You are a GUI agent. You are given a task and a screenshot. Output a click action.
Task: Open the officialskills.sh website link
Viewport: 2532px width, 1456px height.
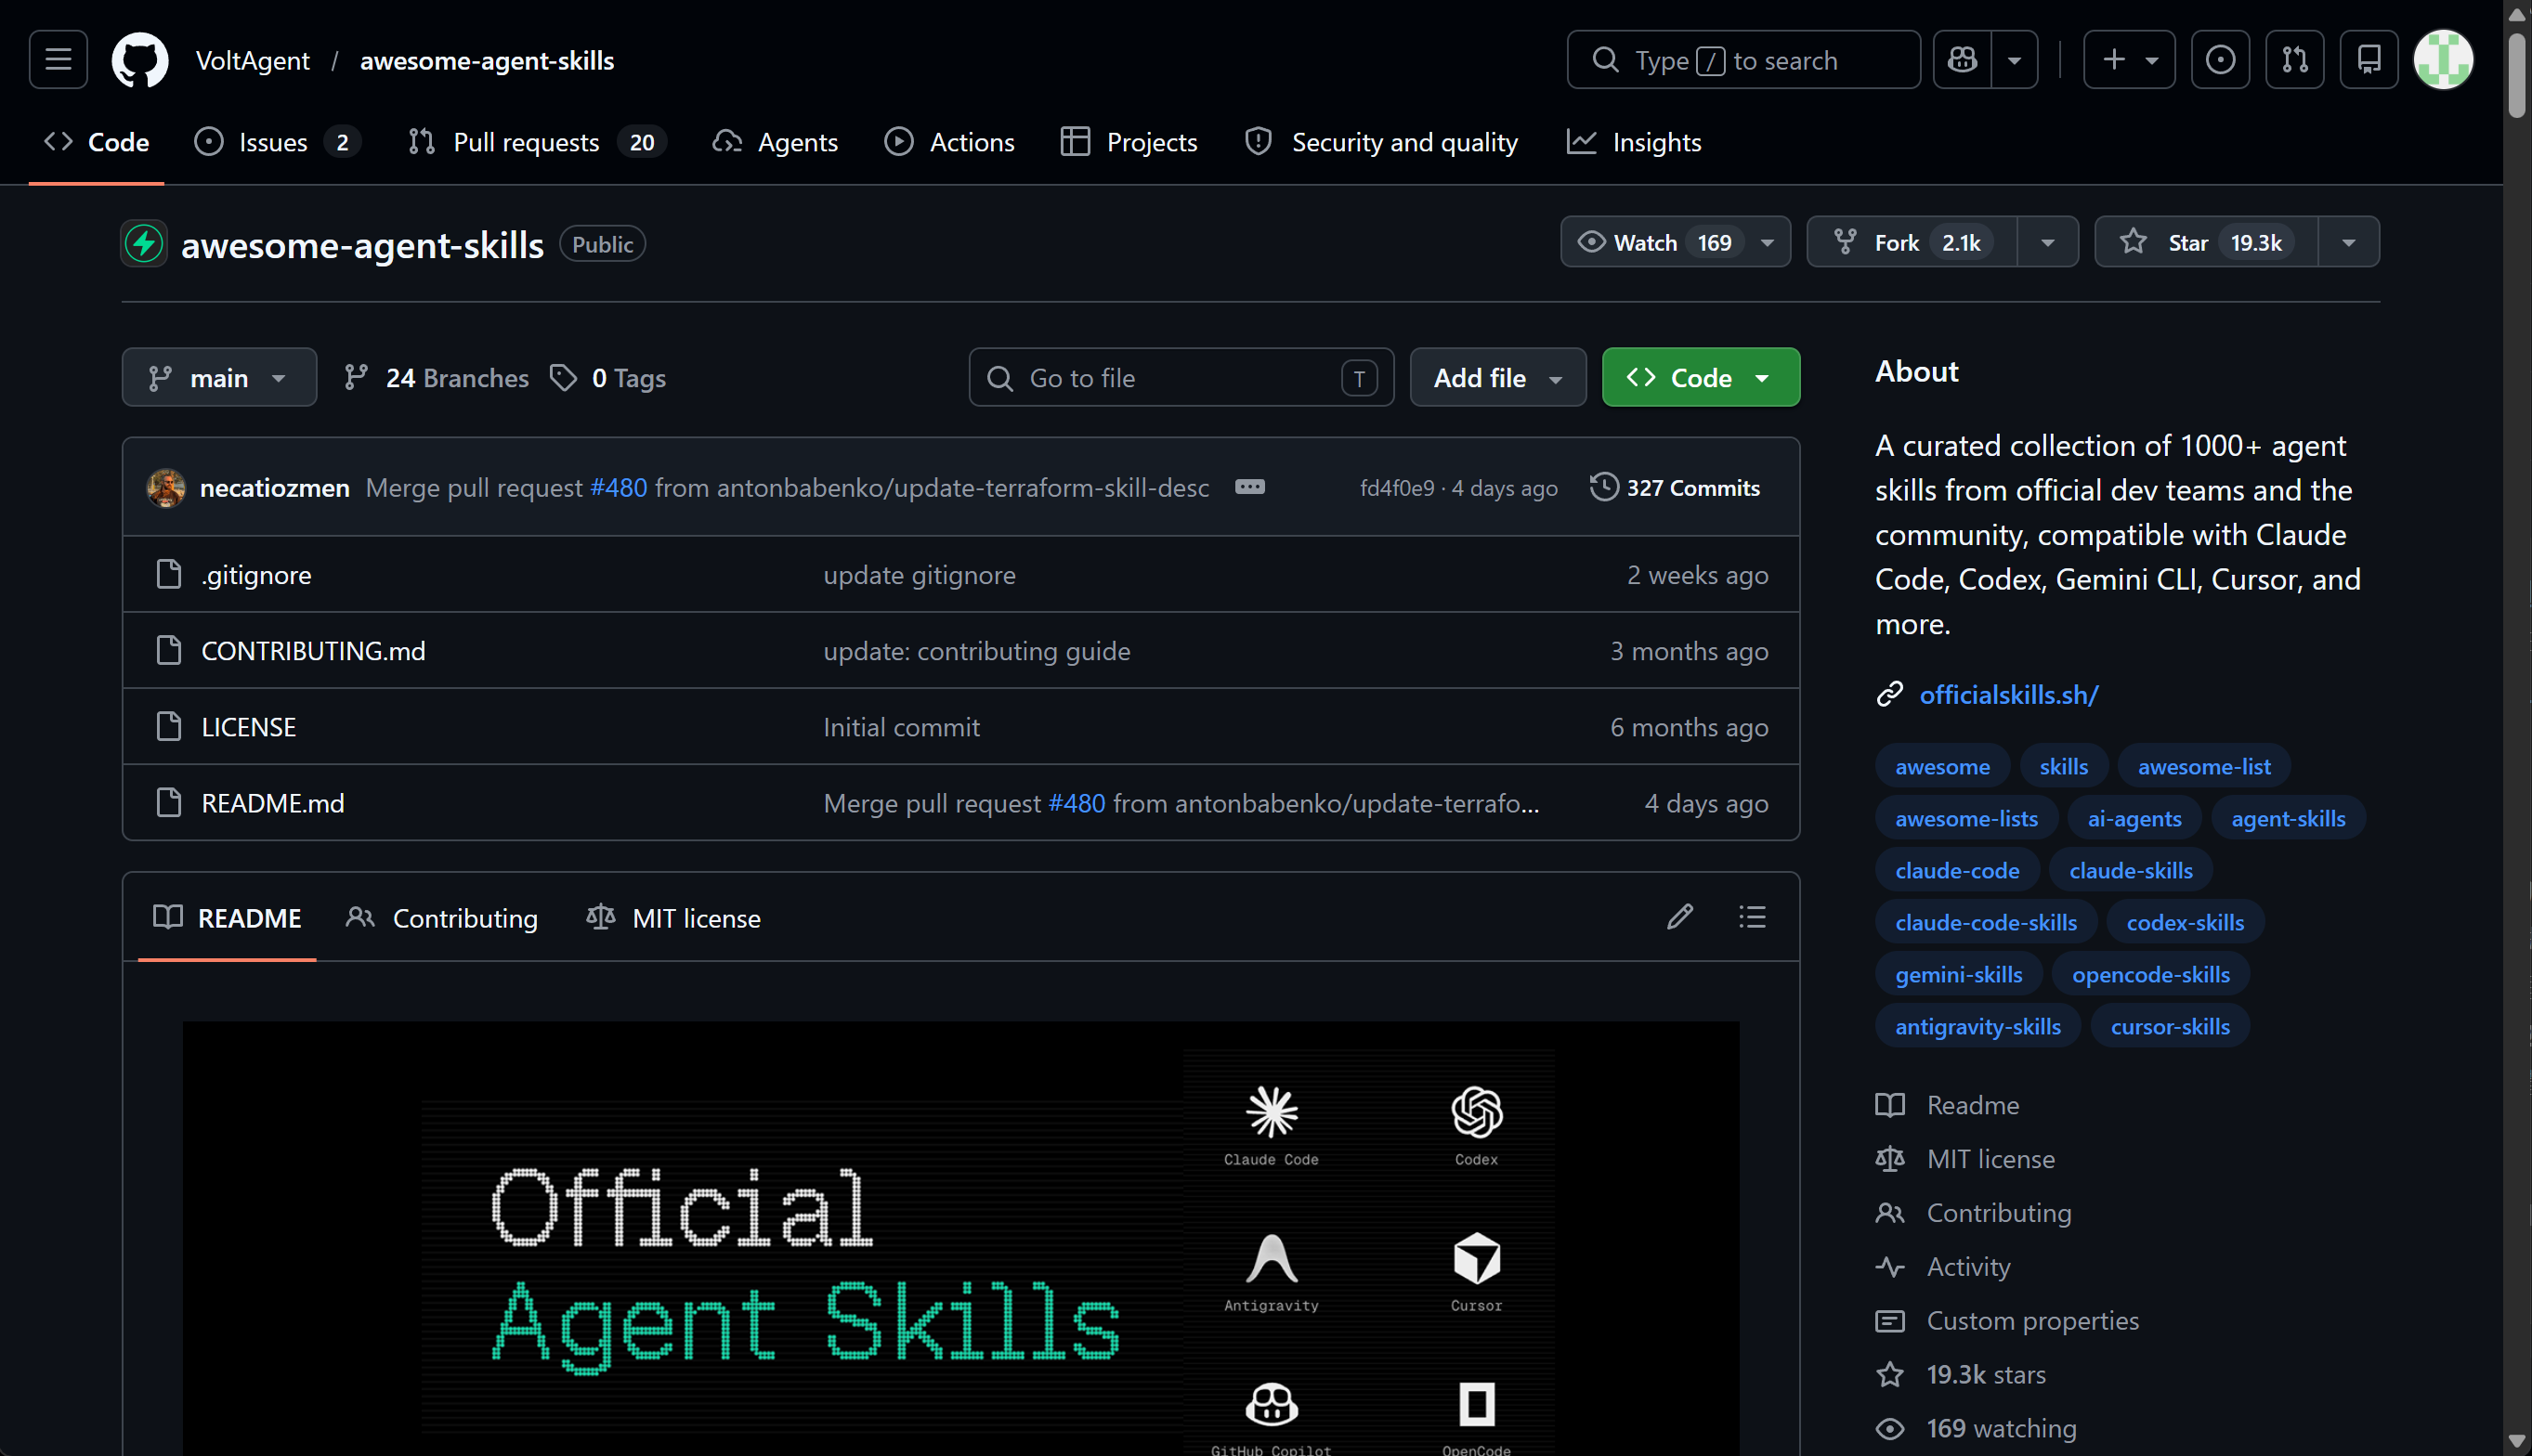pos(2008,694)
